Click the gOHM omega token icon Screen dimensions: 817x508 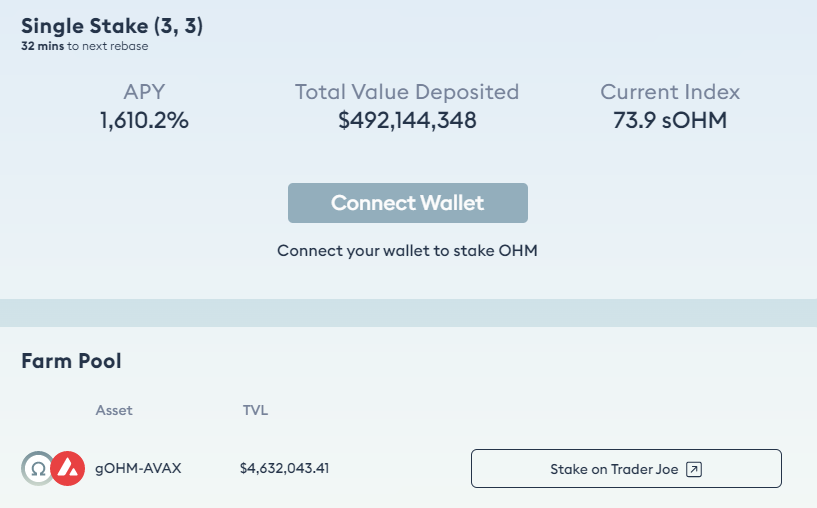coord(36,468)
